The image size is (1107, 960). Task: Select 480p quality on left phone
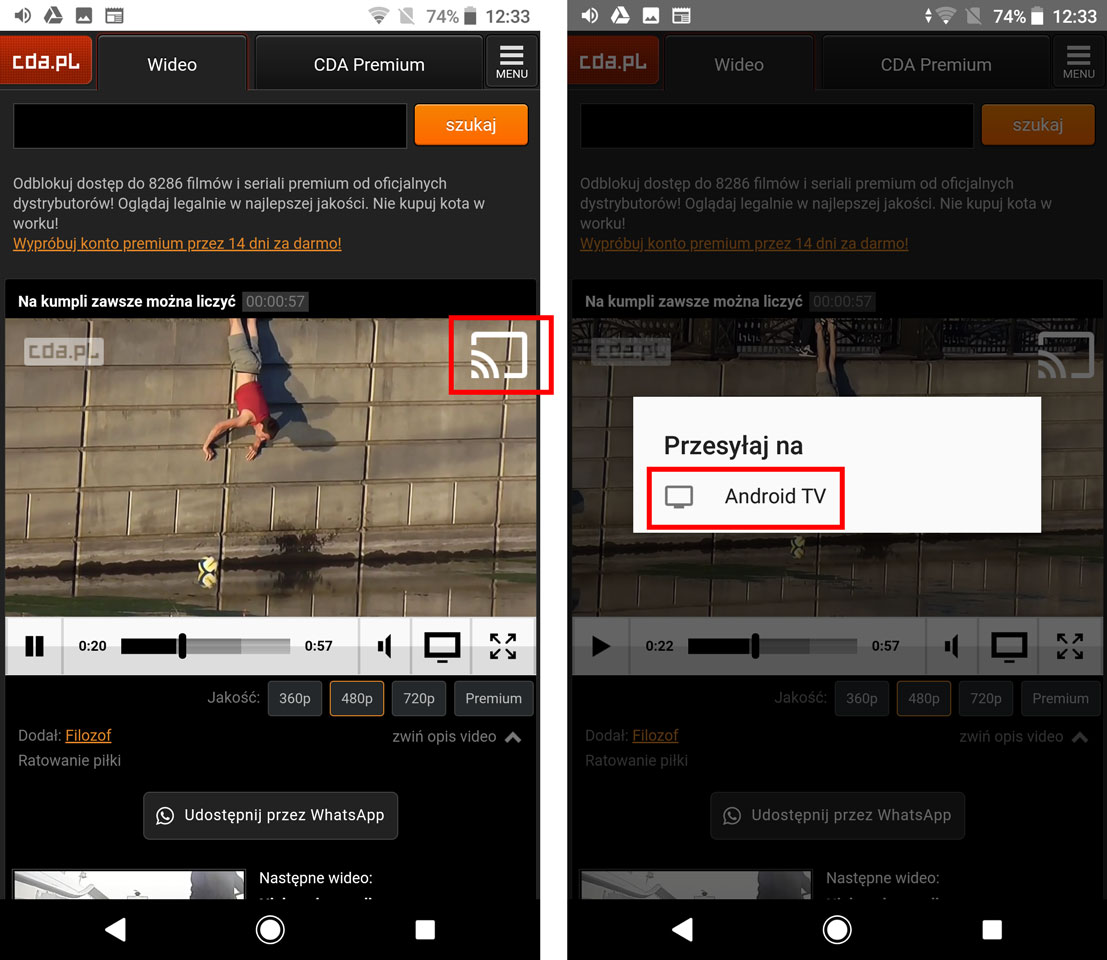click(x=357, y=698)
